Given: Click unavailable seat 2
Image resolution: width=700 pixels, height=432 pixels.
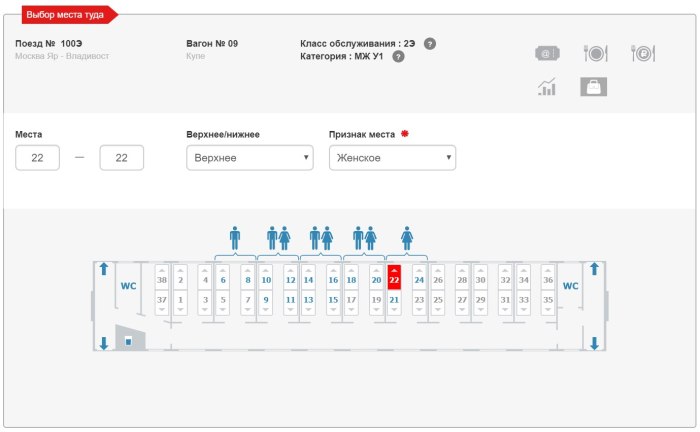Looking at the screenshot, I should [x=180, y=277].
